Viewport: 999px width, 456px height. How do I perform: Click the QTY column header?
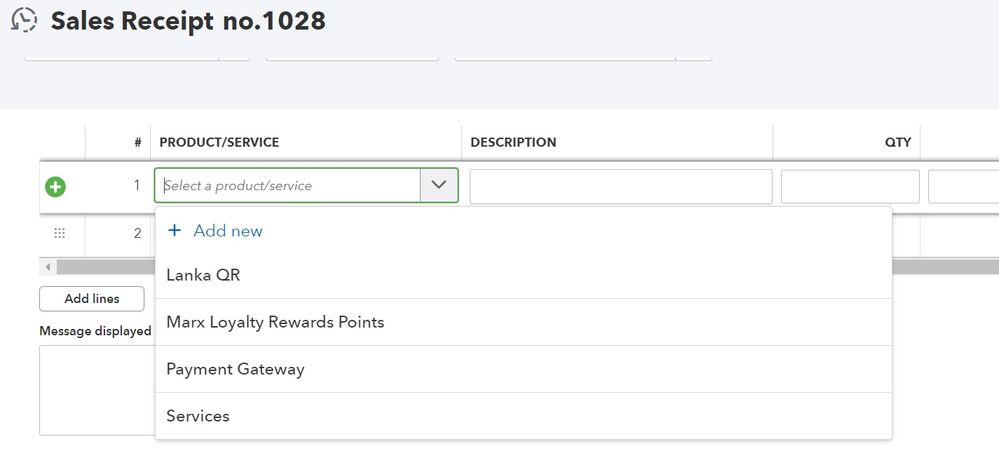pos(897,143)
